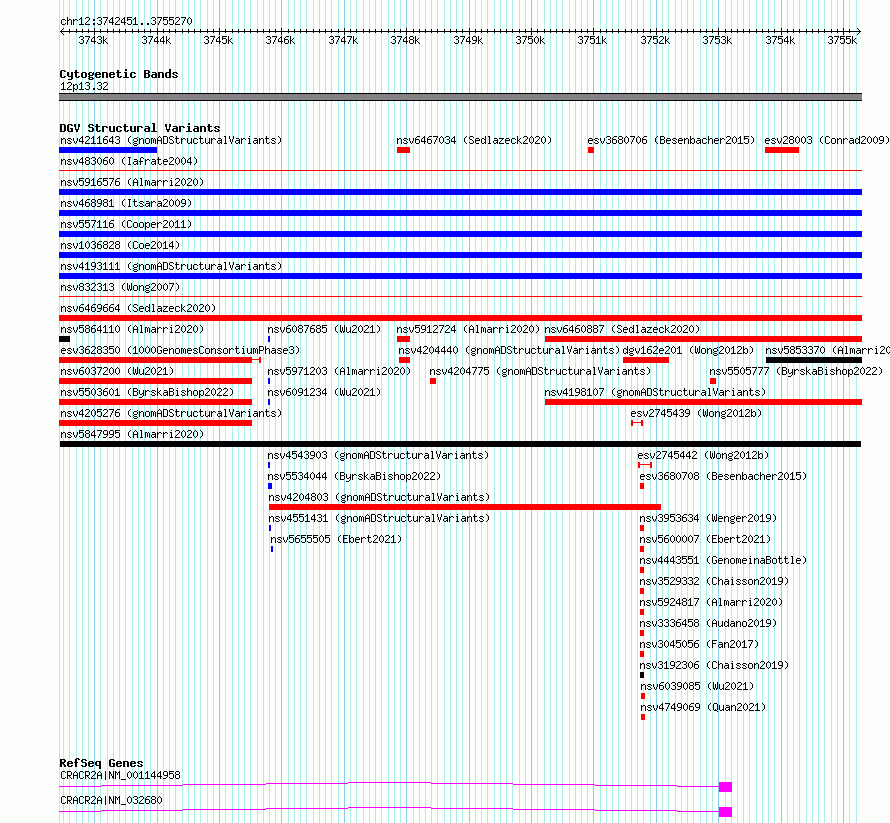Click the nsv4211643 gnomAD variant label

(171, 140)
